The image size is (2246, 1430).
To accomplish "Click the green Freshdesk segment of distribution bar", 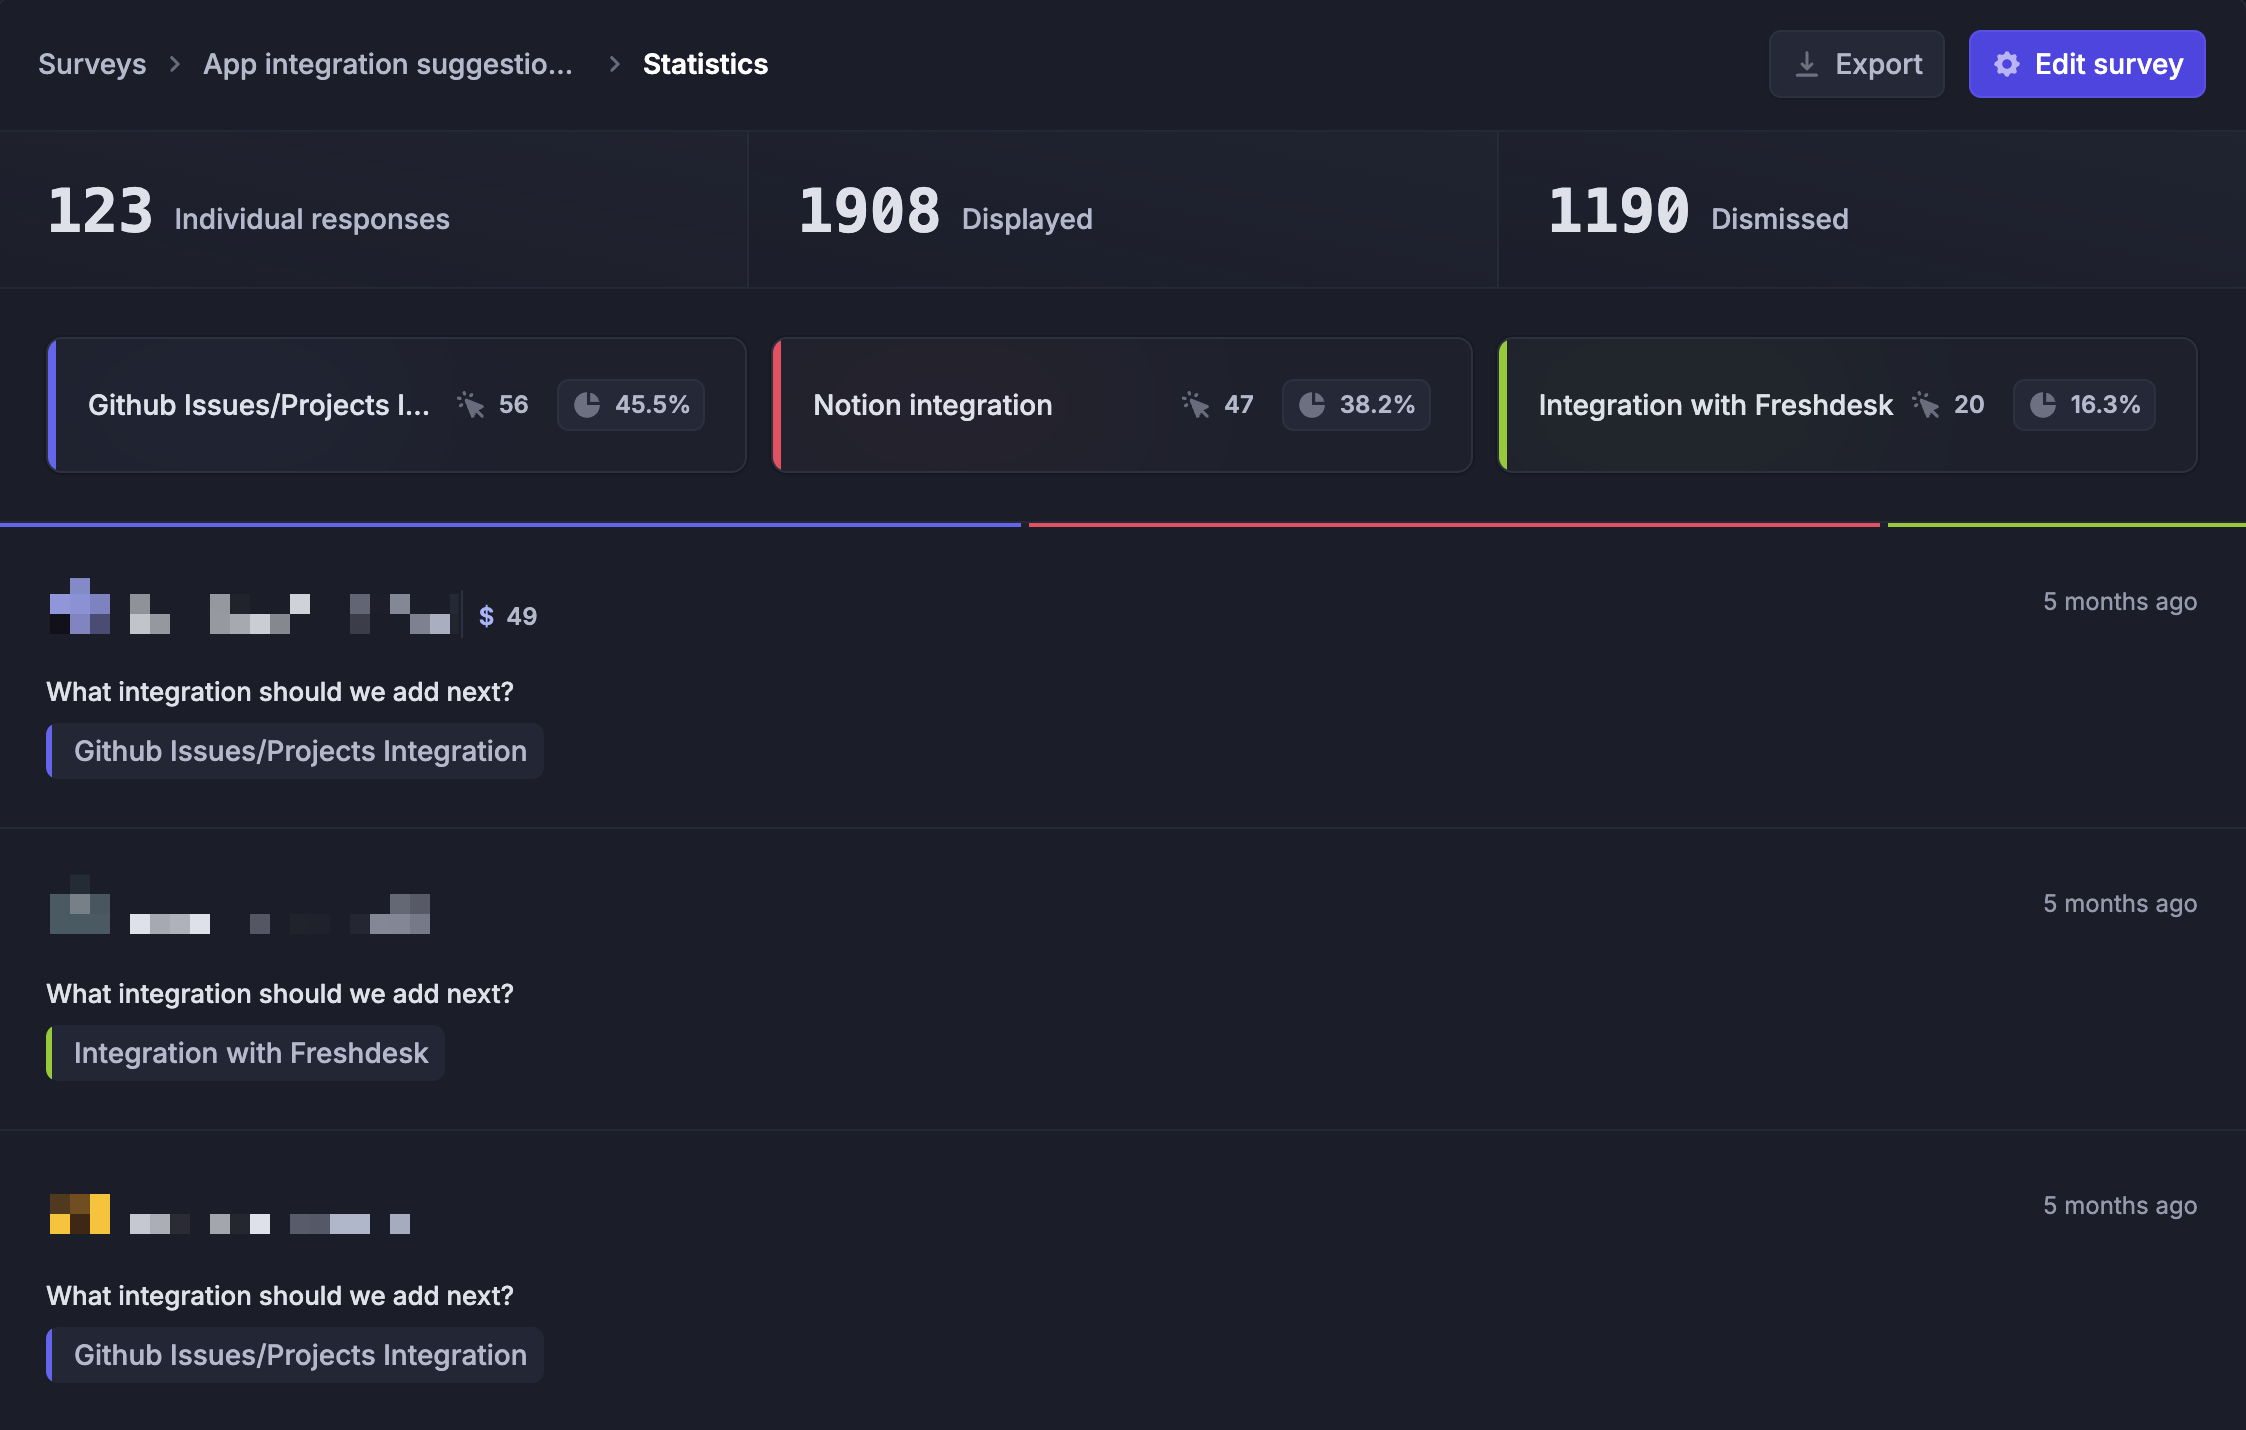I will (2067, 524).
